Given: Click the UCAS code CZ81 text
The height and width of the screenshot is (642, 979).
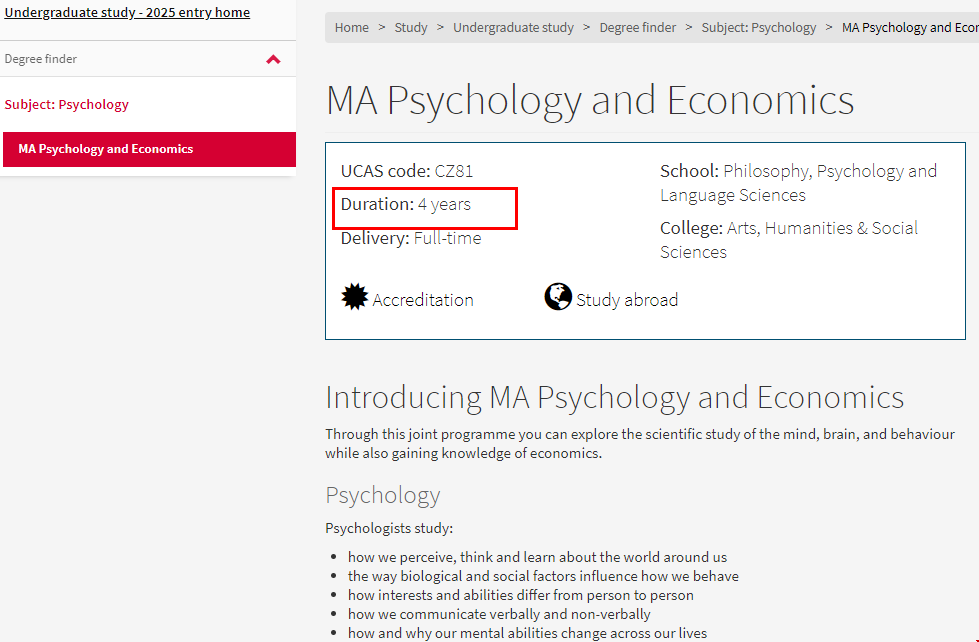Looking at the screenshot, I should [407, 171].
